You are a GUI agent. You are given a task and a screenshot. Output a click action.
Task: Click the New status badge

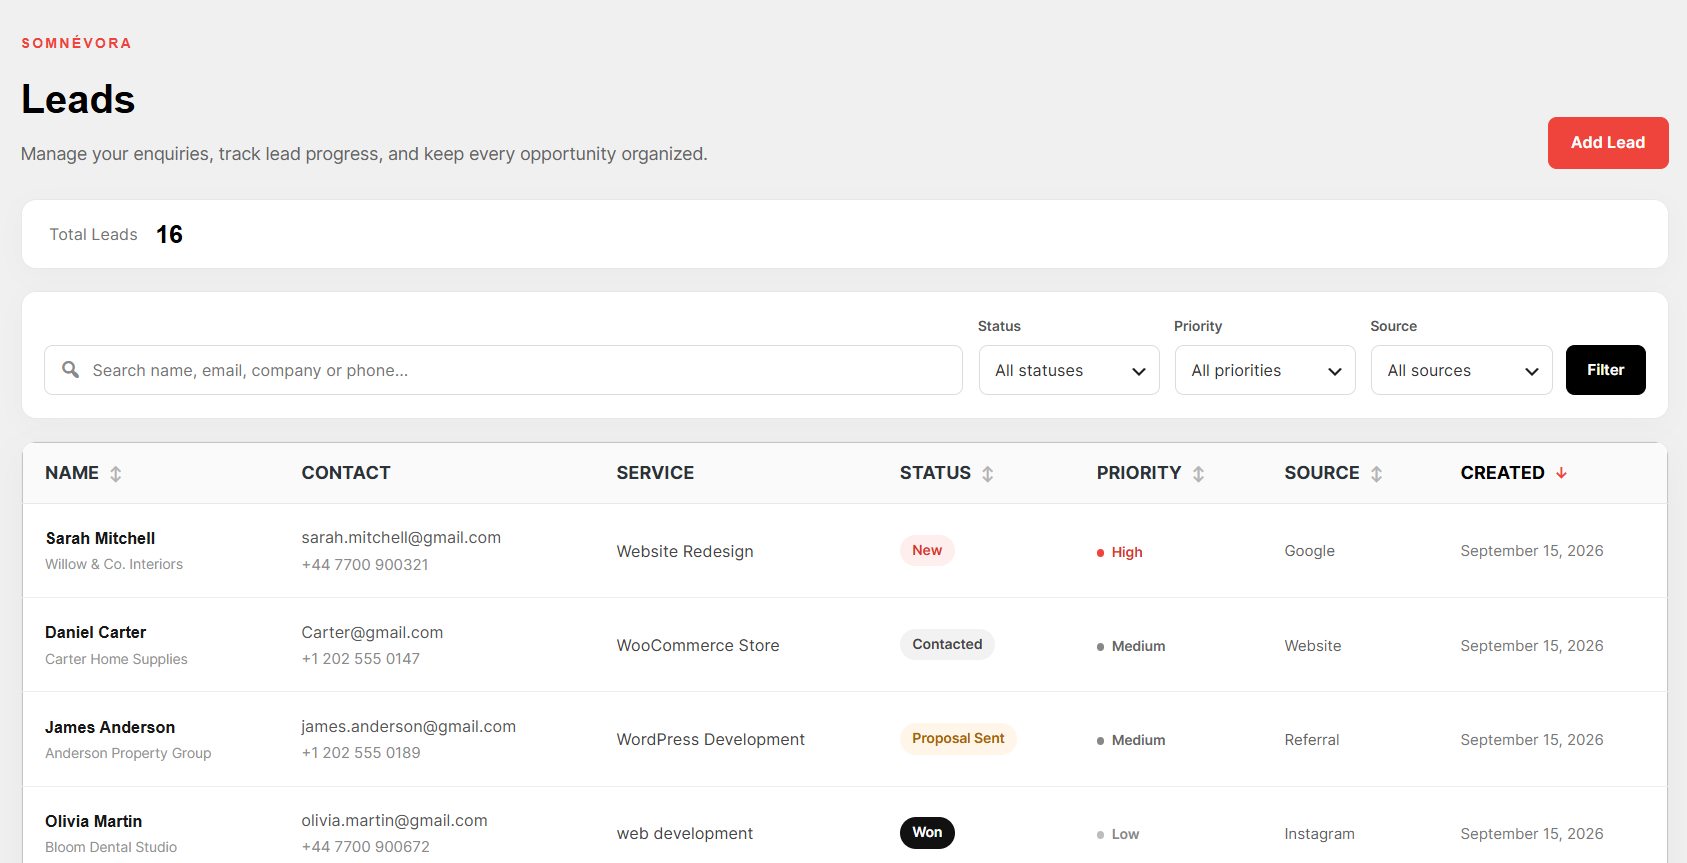click(x=927, y=550)
